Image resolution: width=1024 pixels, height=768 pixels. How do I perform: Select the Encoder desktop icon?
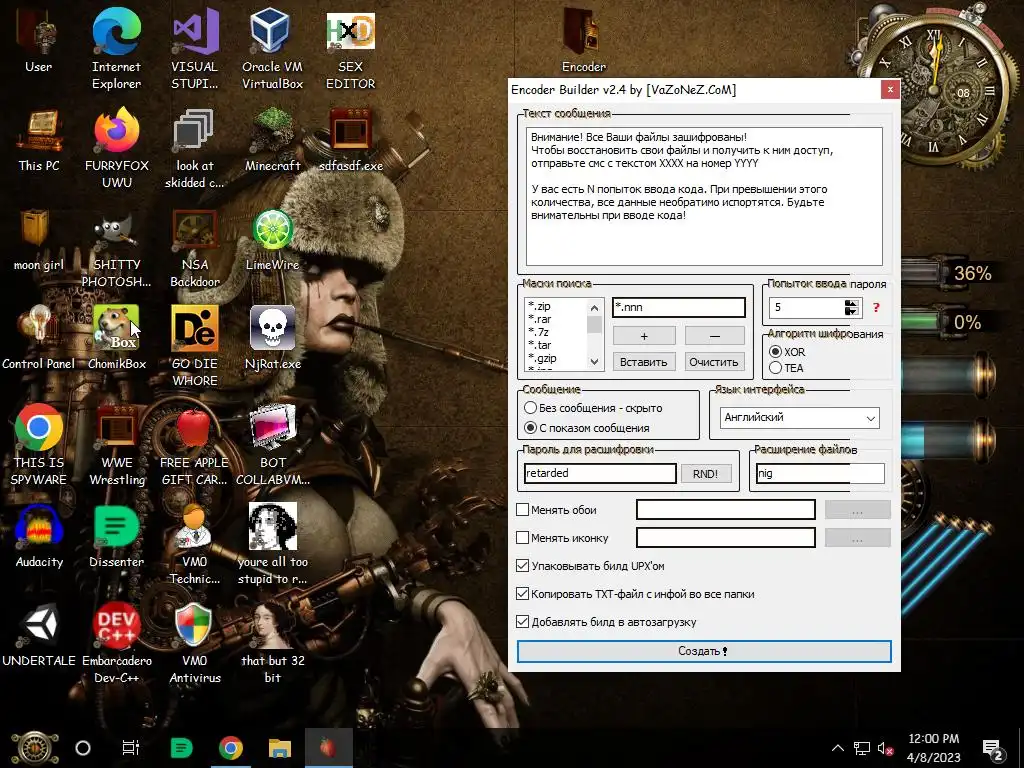click(583, 40)
